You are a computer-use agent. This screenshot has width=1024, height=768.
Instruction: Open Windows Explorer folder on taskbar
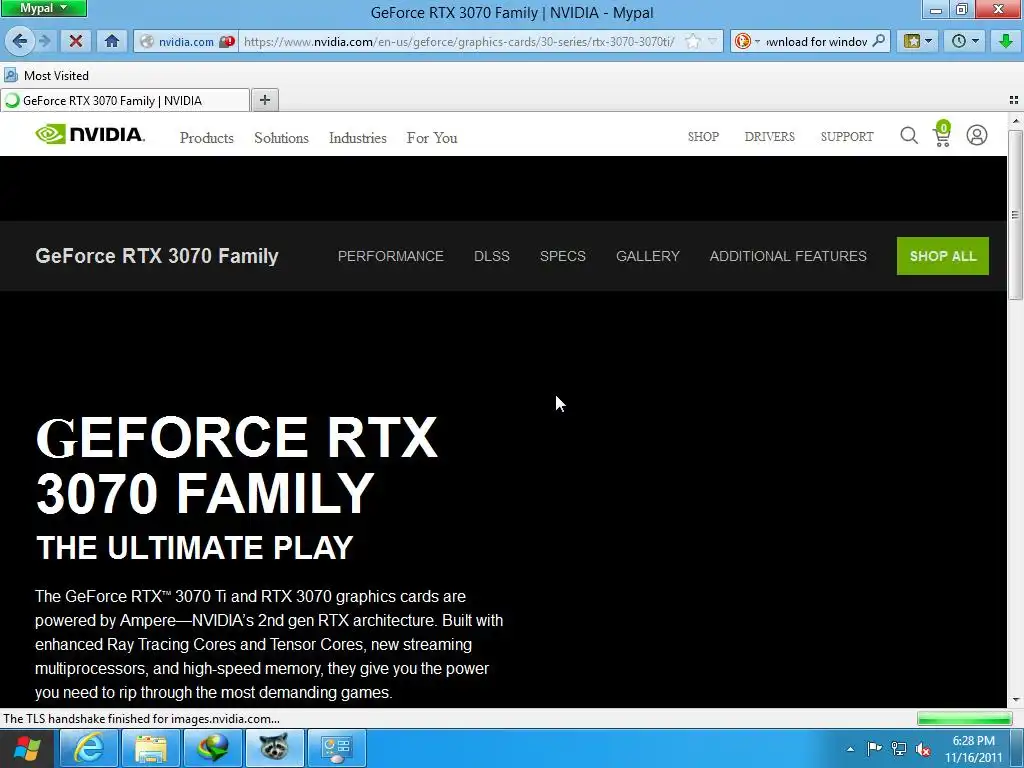pyautogui.click(x=150, y=748)
